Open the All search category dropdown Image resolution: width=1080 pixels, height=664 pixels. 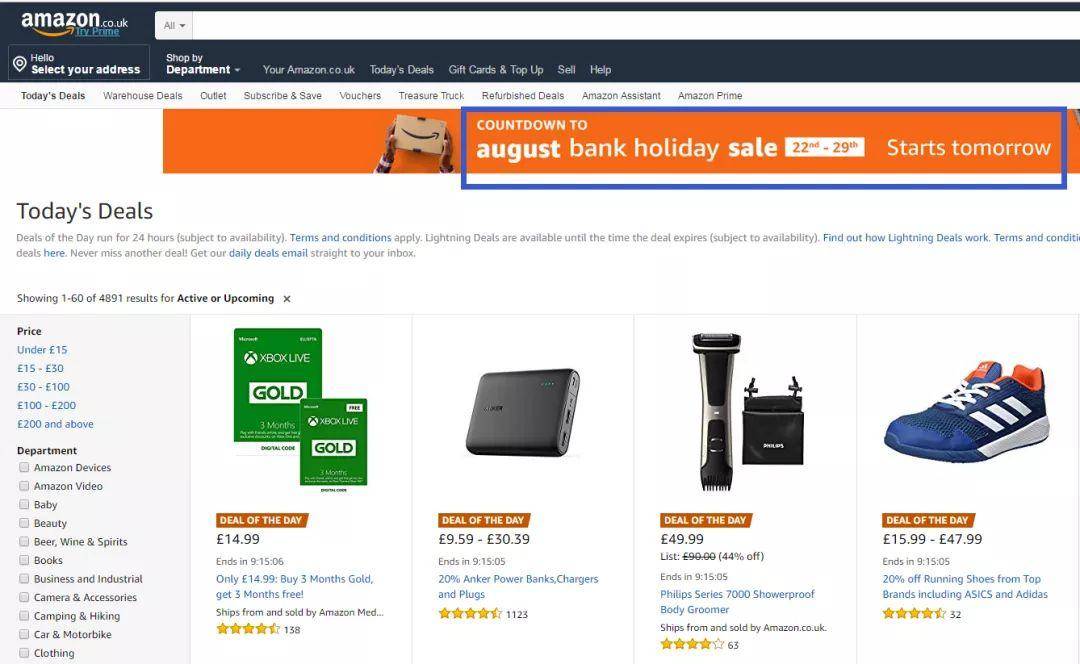click(x=174, y=25)
